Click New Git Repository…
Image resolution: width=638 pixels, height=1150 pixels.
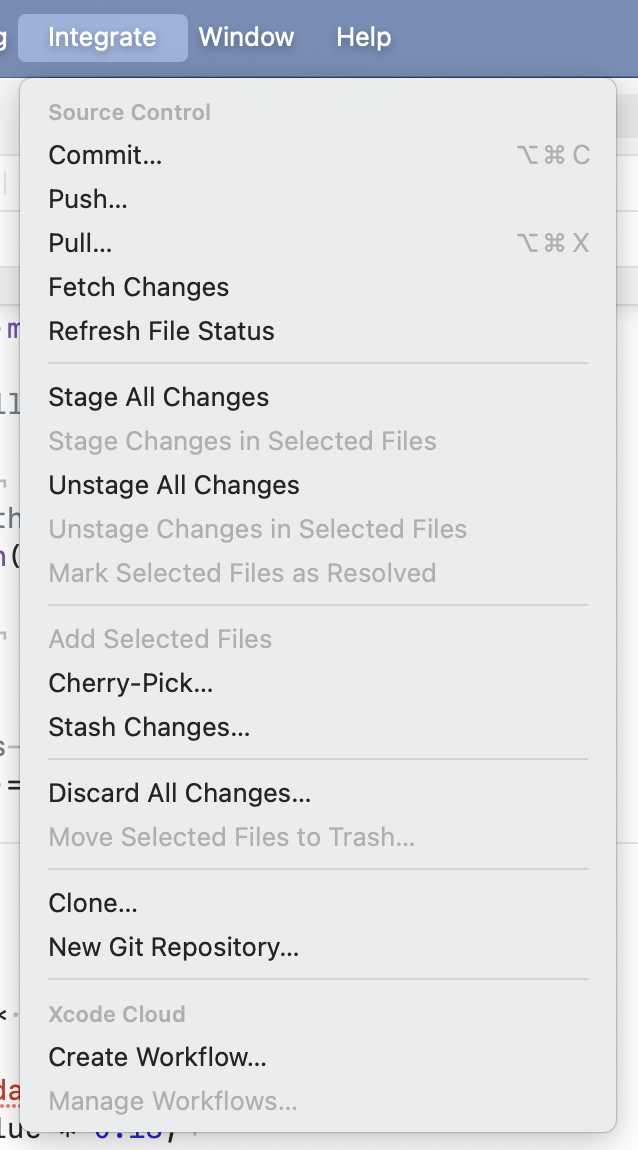coord(173,947)
